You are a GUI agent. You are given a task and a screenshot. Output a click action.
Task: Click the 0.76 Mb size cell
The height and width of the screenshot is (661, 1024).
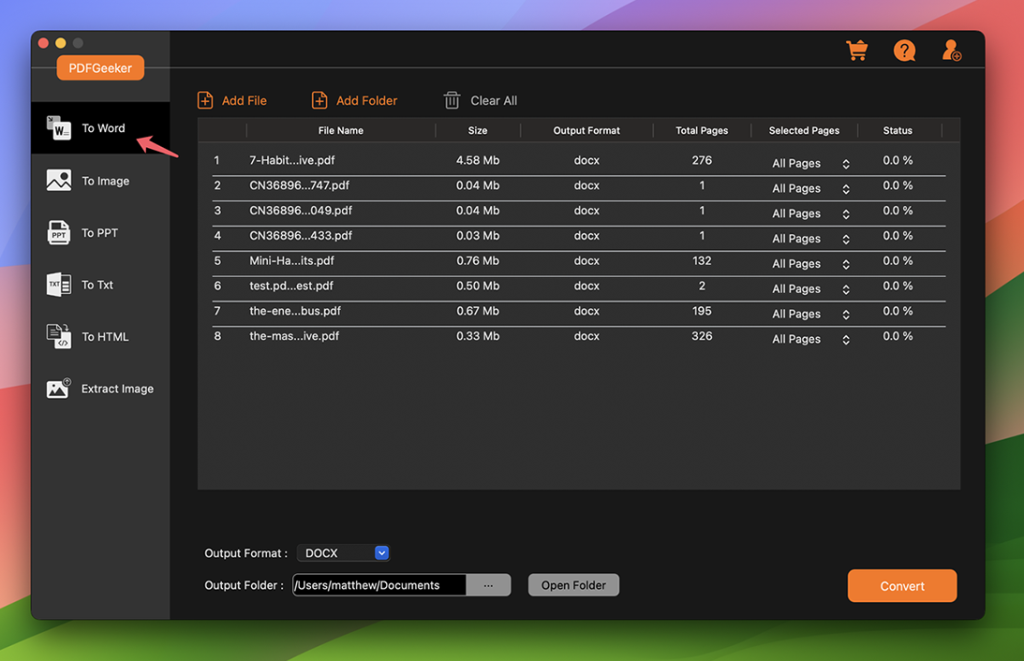pyautogui.click(x=477, y=261)
